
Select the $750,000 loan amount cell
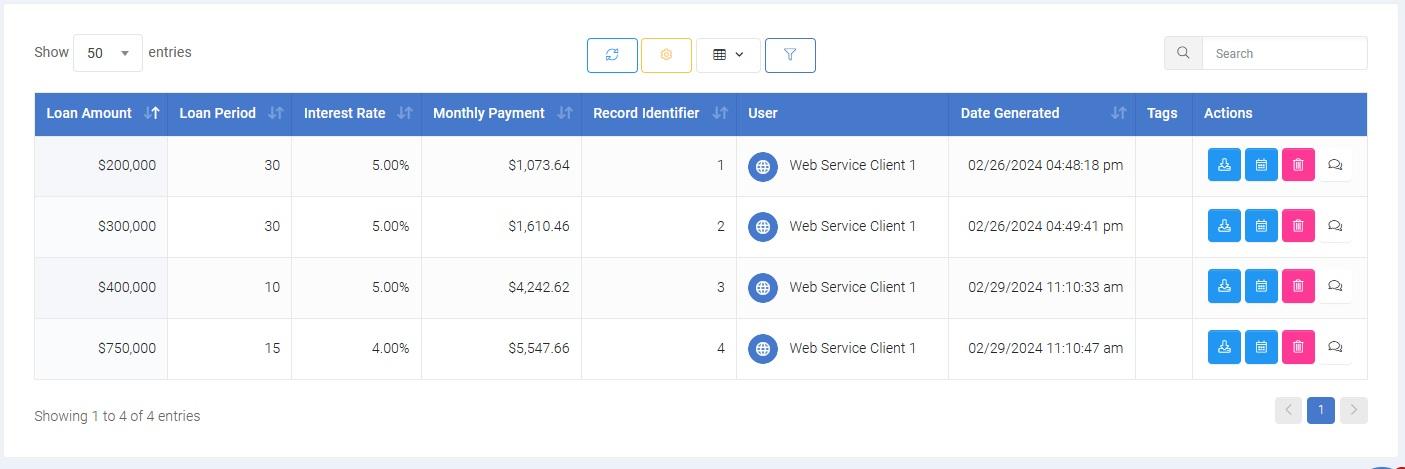(101, 349)
